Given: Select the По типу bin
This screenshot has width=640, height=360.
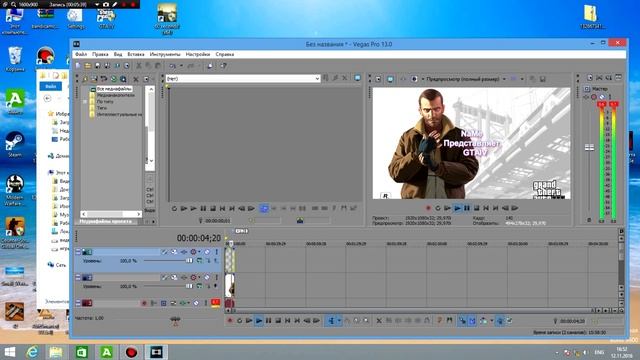Looking at the screenshot, I should click(x=105, y=101).
